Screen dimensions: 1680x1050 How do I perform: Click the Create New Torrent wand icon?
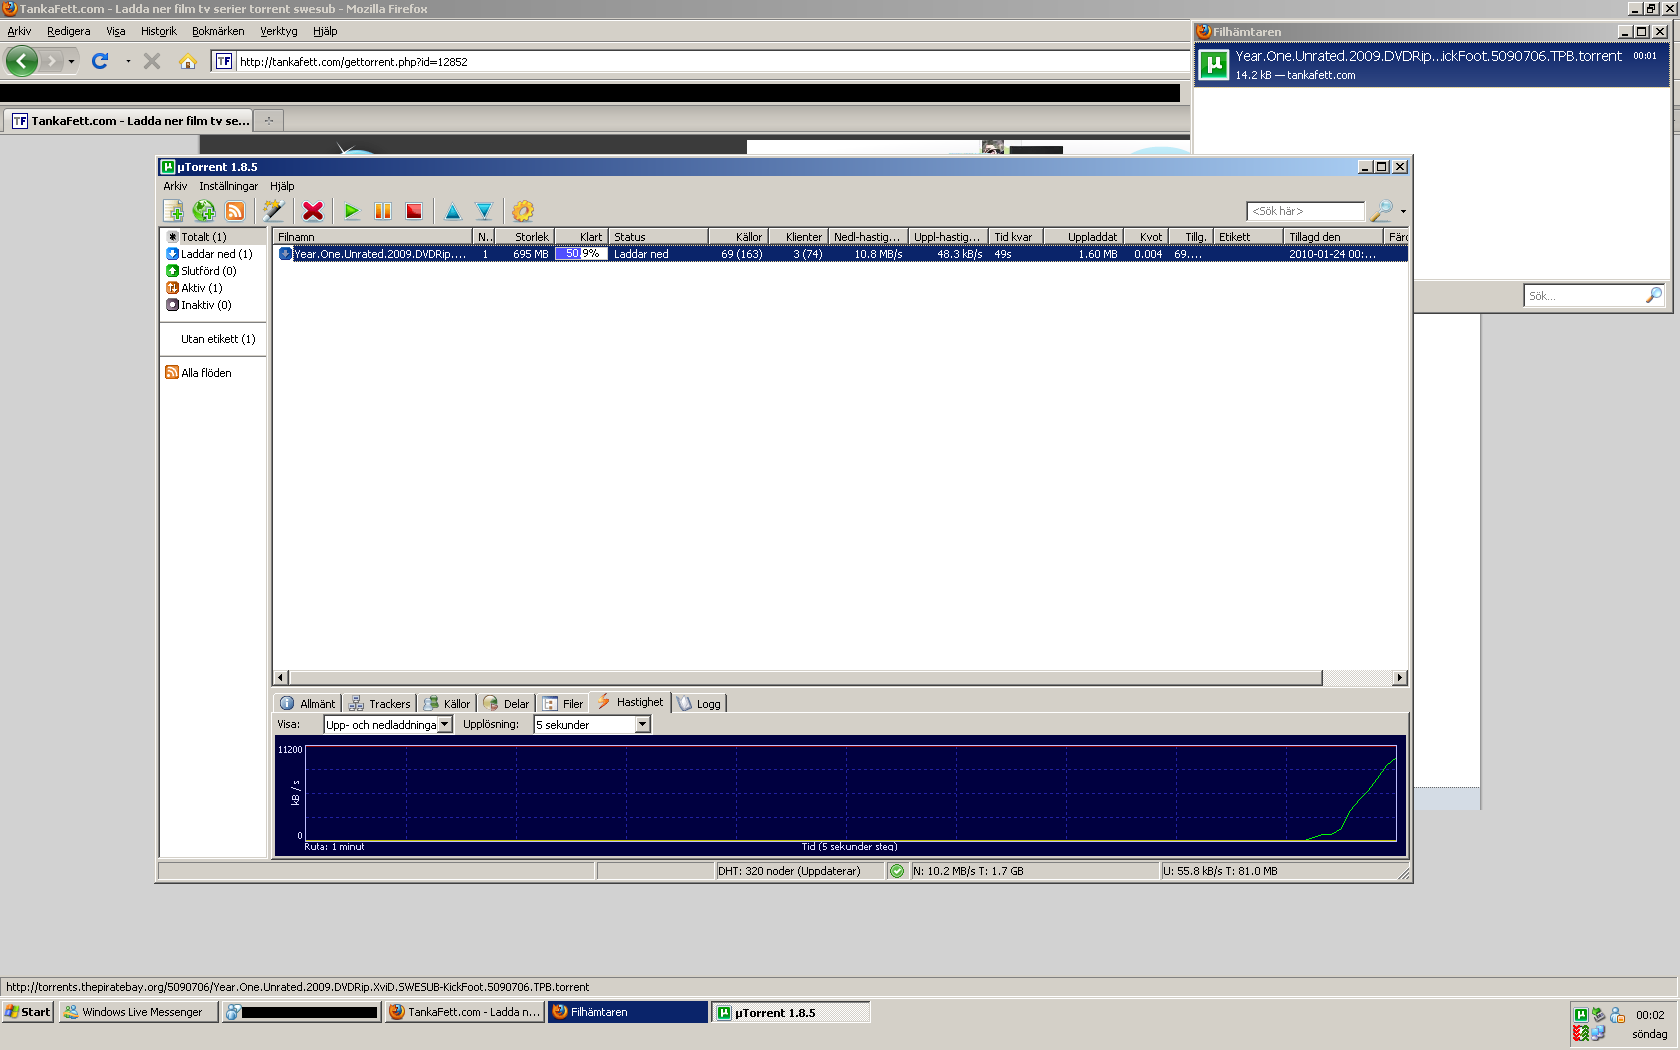tap(273, 211)
